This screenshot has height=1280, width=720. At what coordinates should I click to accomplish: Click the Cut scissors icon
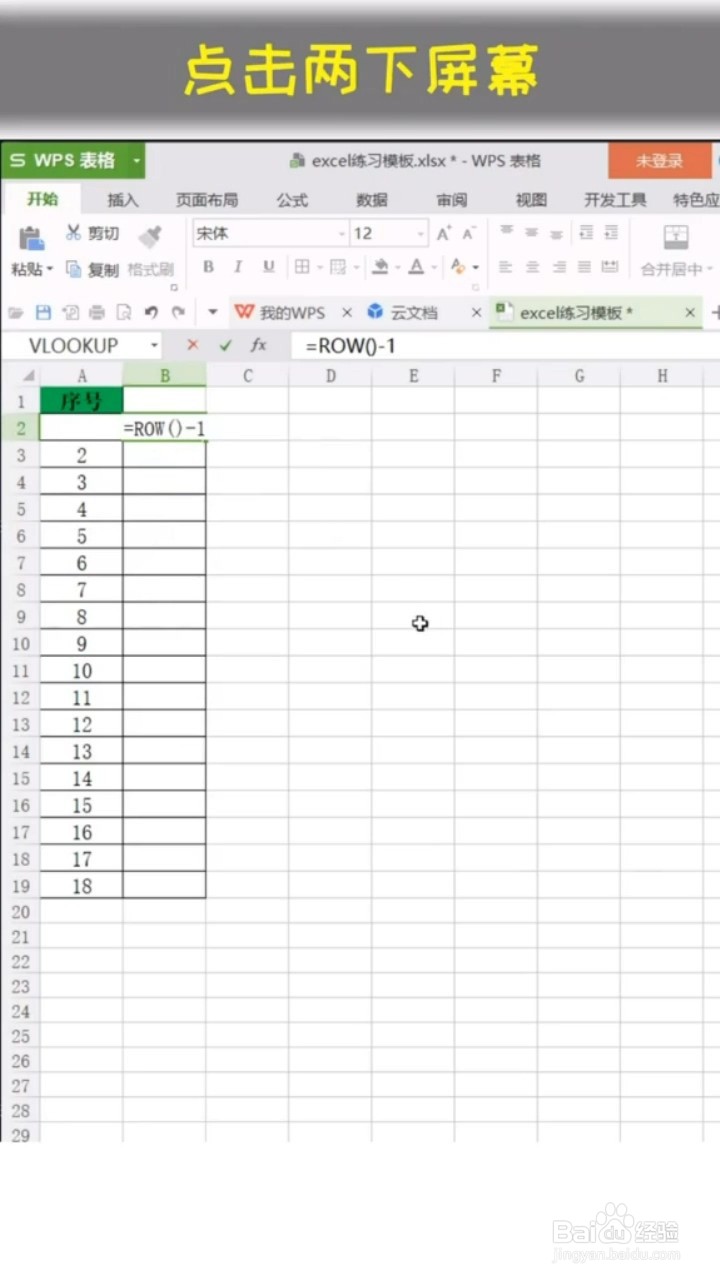pyautogui.click(x=73, y=233)
